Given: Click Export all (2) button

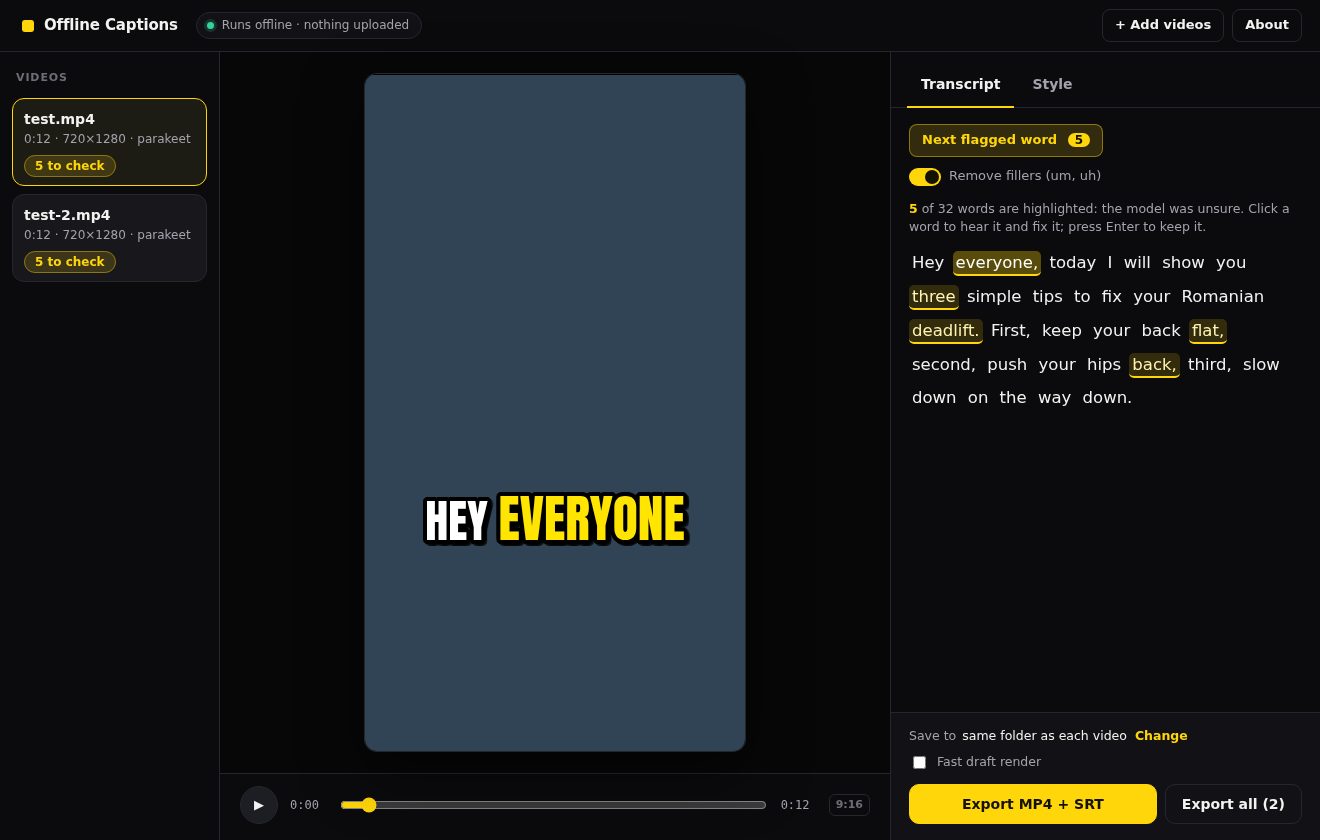Looking at the screenshot, I should coord(1233,804).
